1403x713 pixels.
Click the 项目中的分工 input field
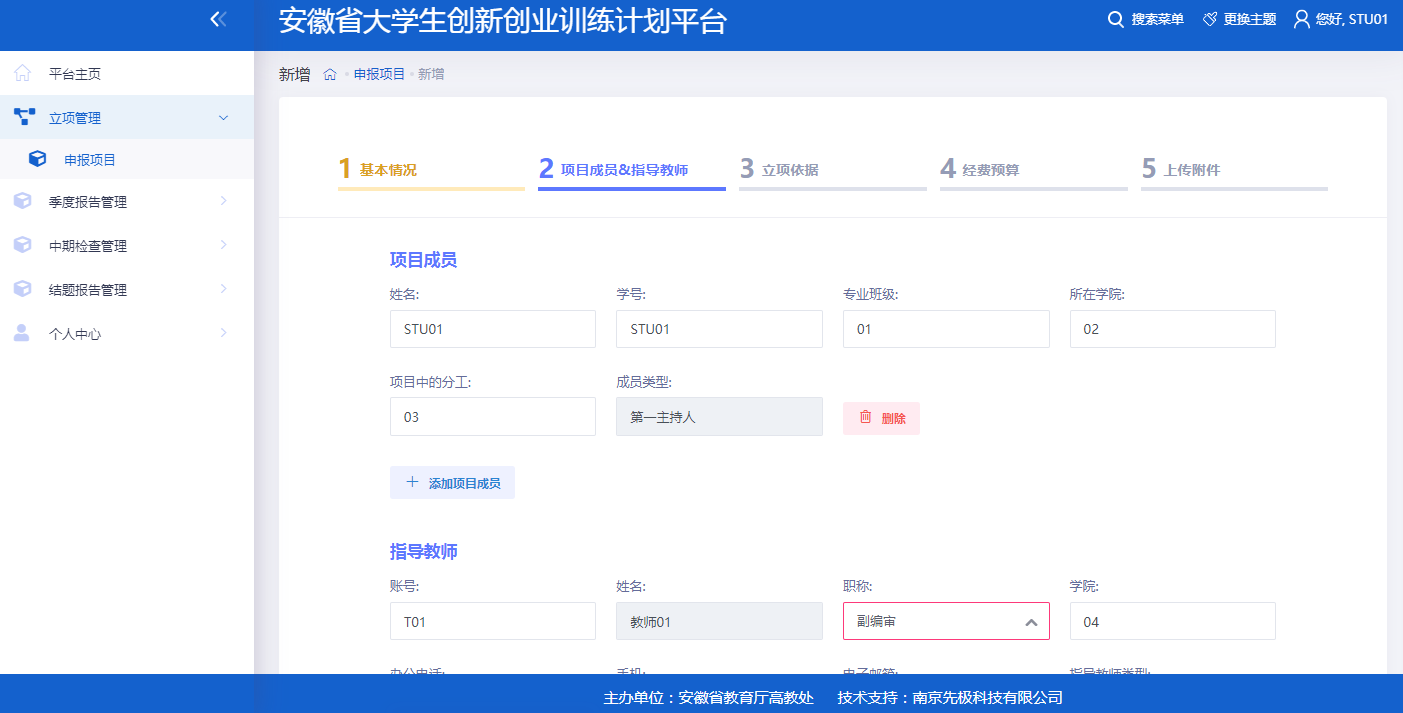(x=492, y=417)
